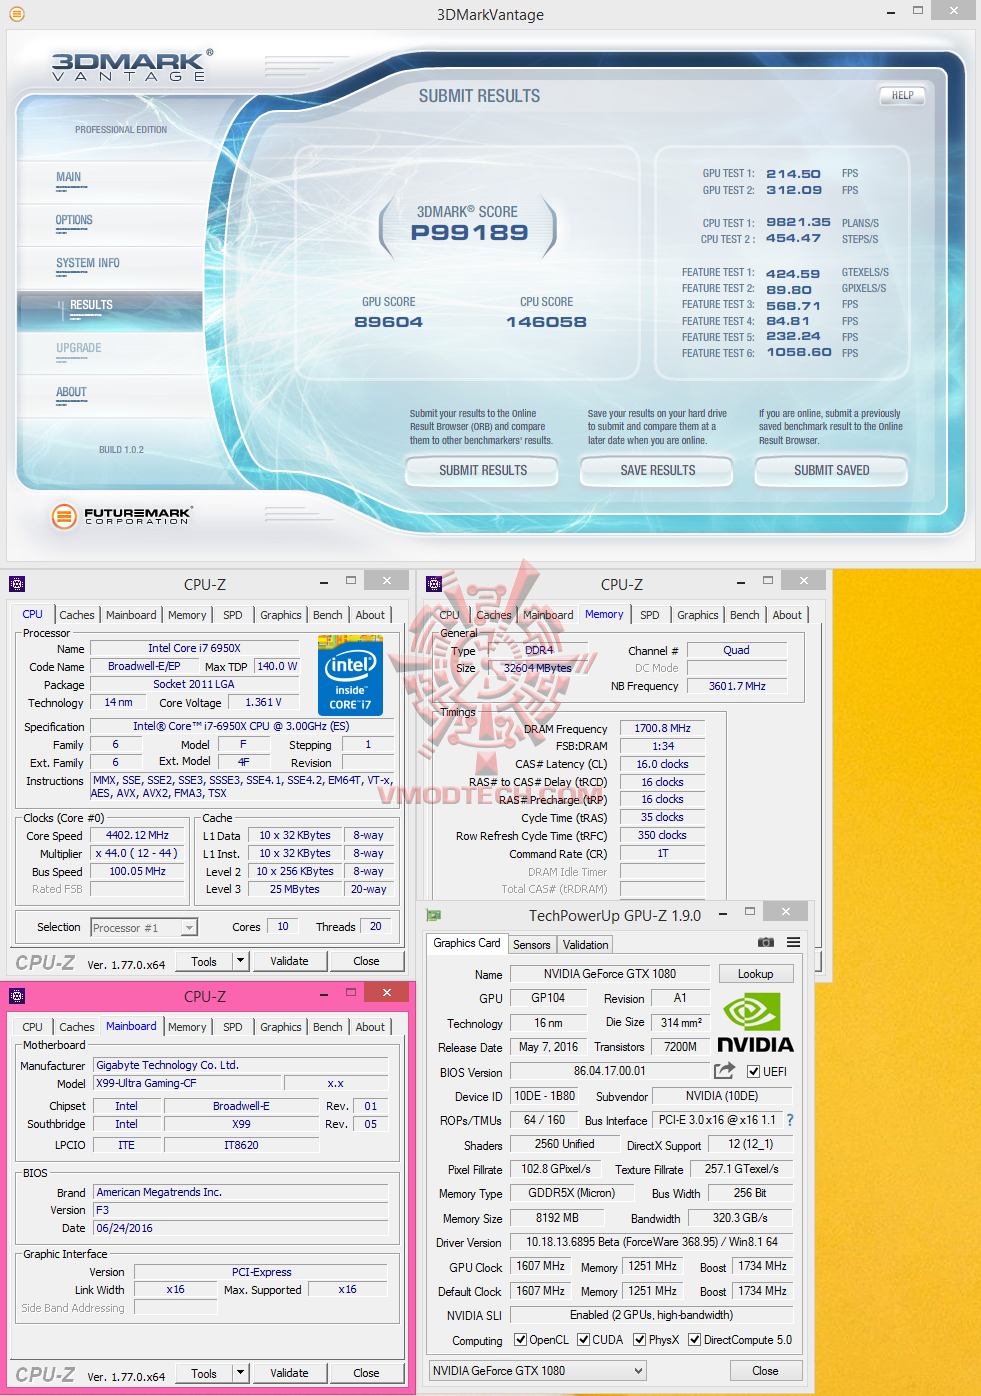Toggle the UEFI checkbox in GPU-Z
Viewport: 981px width, 1396px height.
753,1071
